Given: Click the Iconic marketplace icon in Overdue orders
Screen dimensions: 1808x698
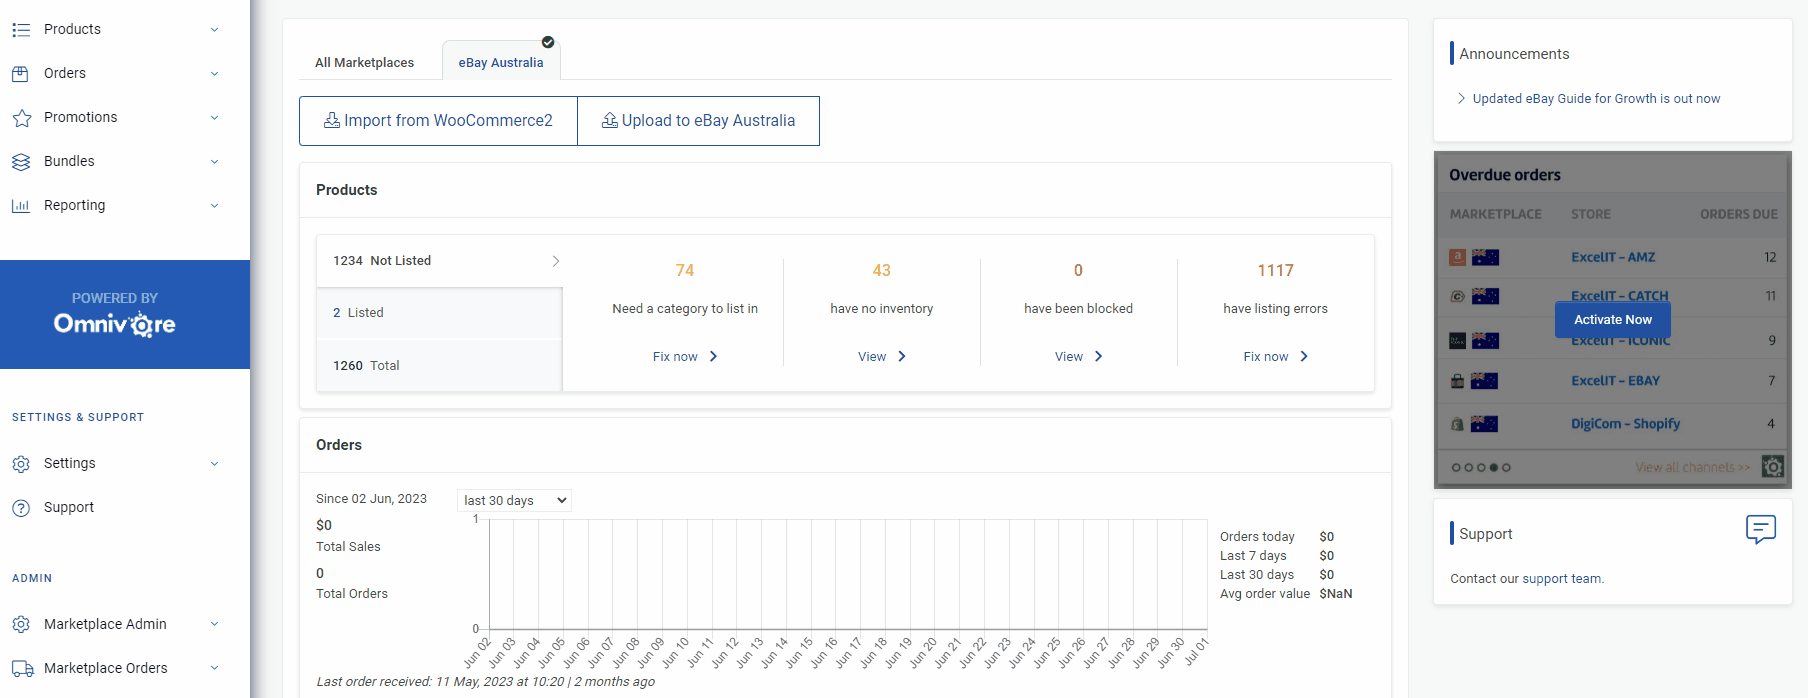Looking at the screenshot, I should [x=1458, y=341].
